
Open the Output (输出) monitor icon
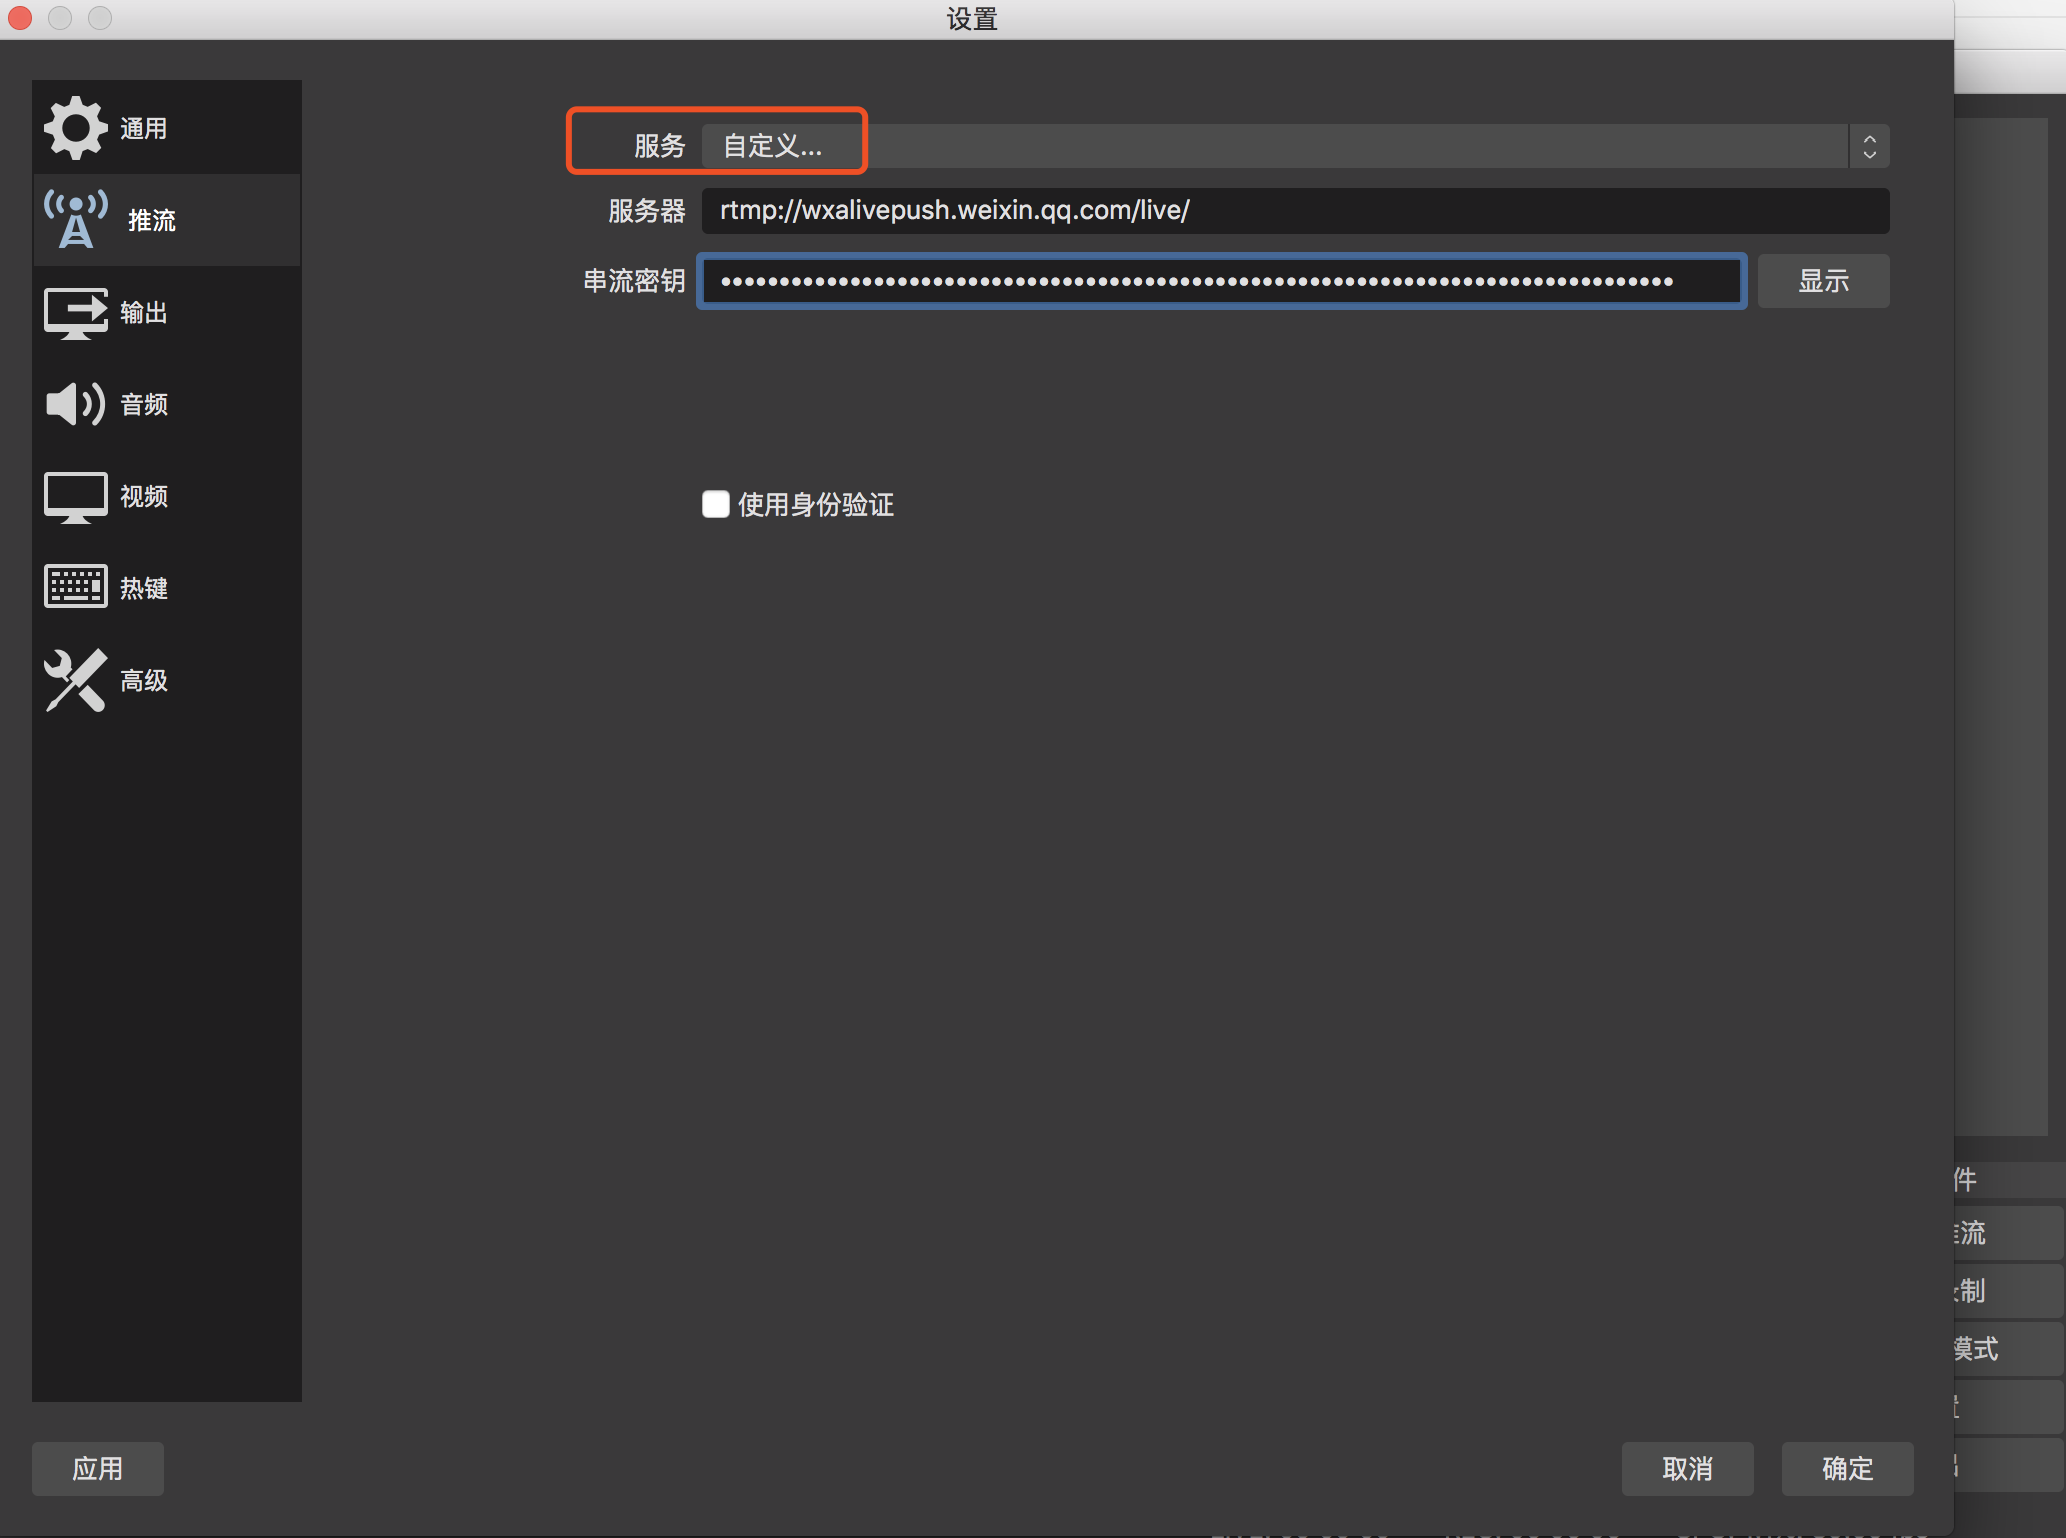(76, 313)
